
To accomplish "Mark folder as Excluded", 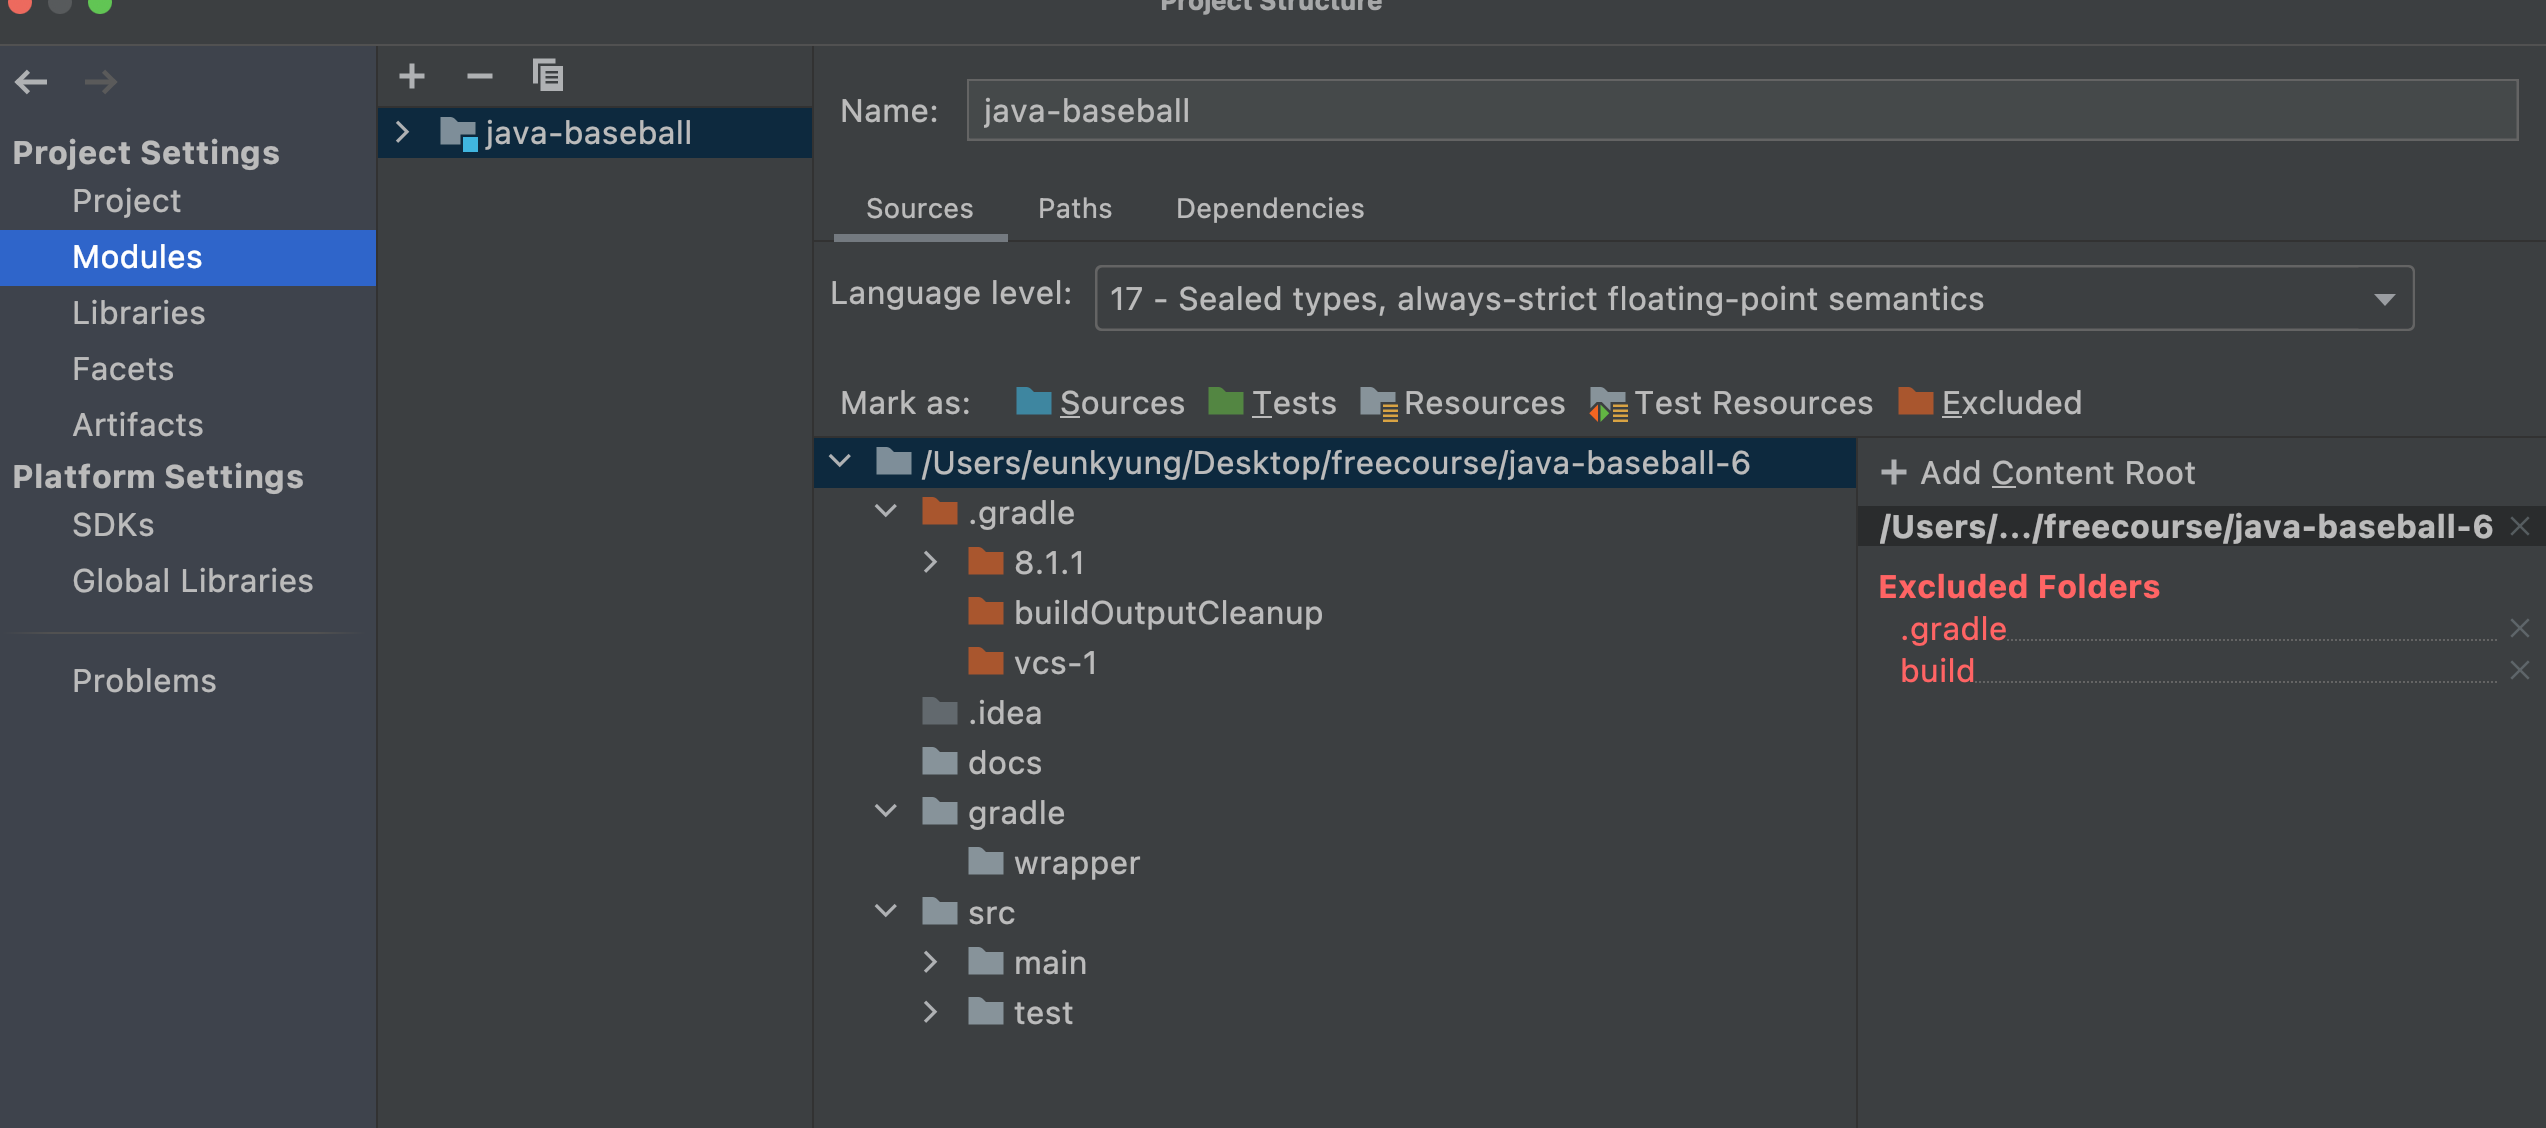I will coord(1991,403).
